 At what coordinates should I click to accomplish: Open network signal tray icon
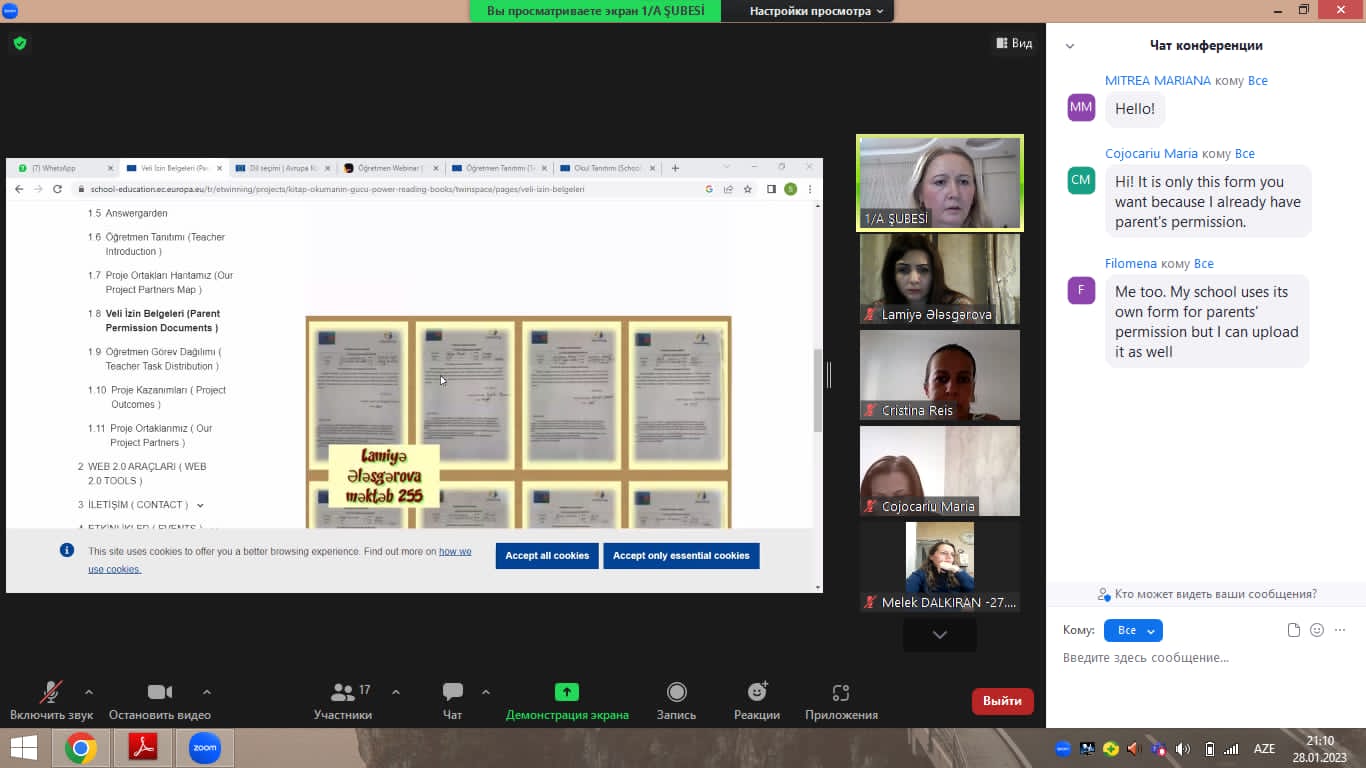click(x=1231, y=748)
